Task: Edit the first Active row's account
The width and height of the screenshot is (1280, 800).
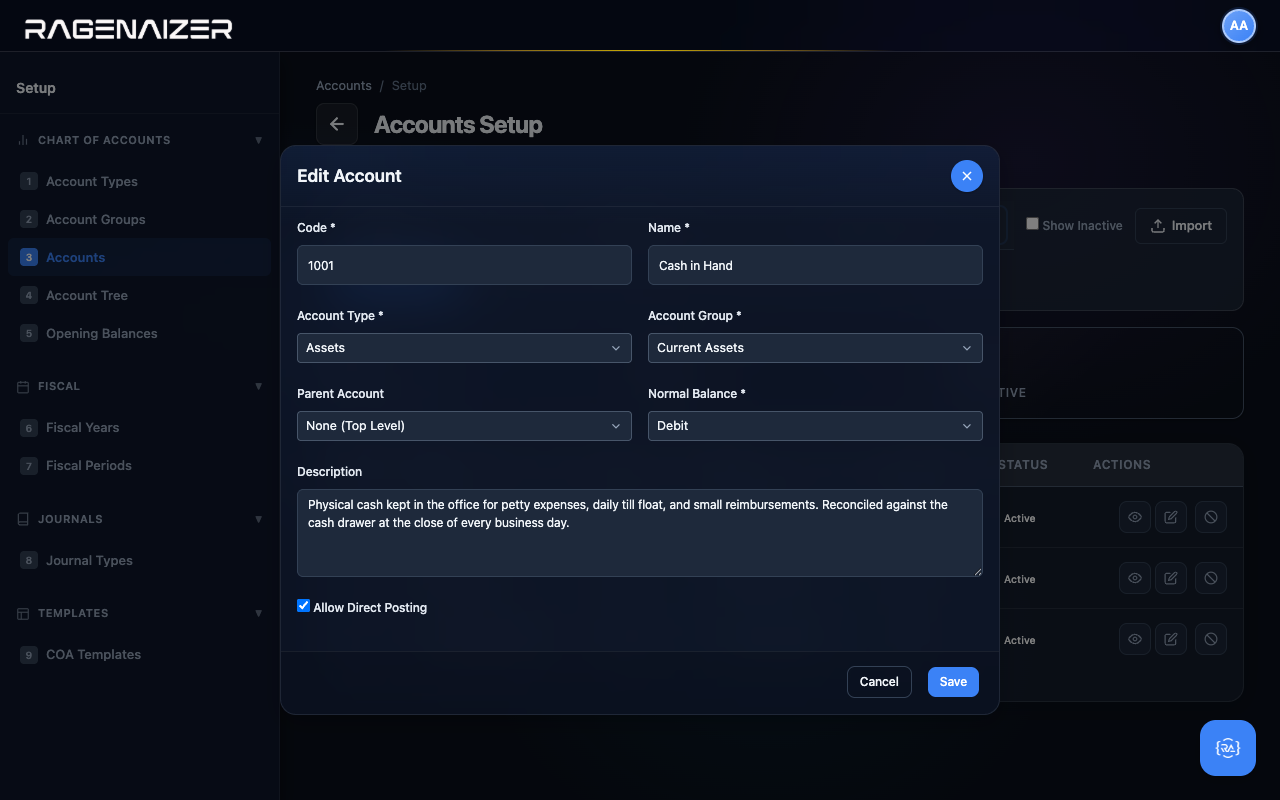Action: pos(1171,518)
